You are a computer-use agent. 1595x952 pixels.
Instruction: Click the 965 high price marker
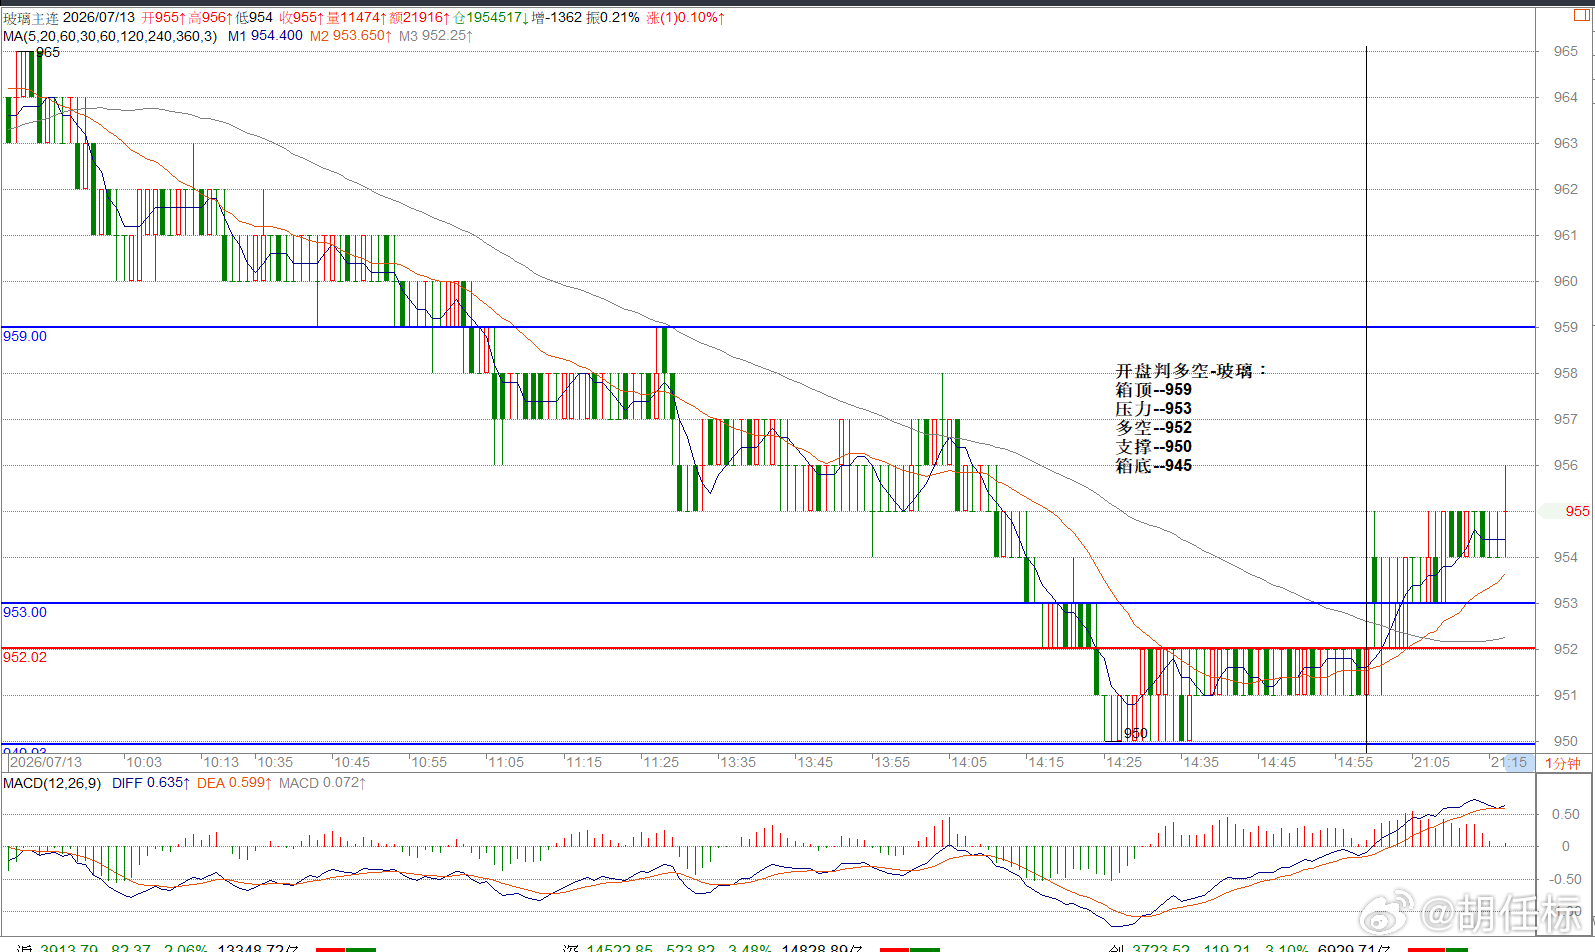pos(48,53)
